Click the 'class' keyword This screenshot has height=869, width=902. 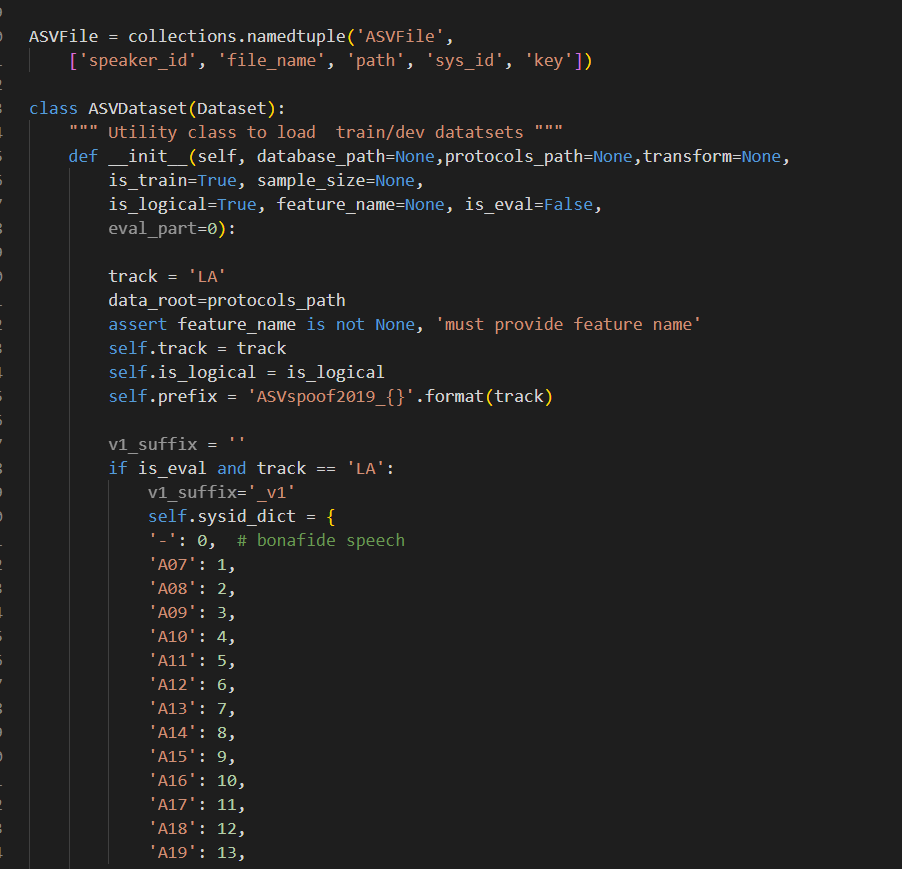pos(53,109)
